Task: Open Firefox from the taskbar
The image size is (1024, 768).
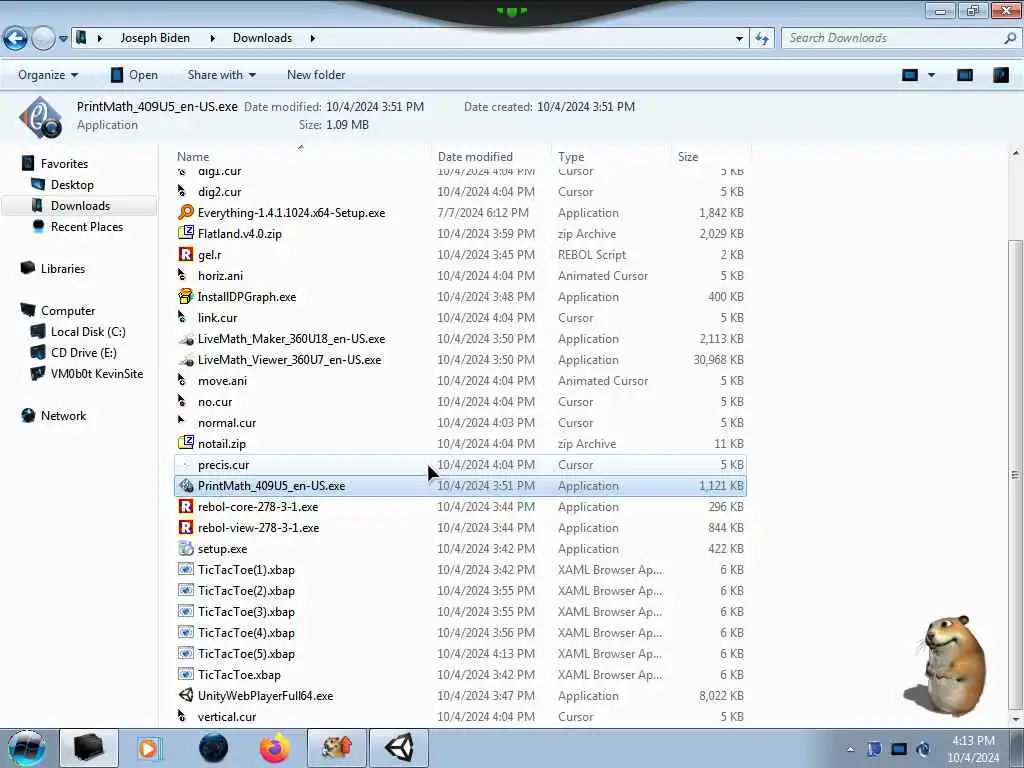Action: click(x=275, y=748)
